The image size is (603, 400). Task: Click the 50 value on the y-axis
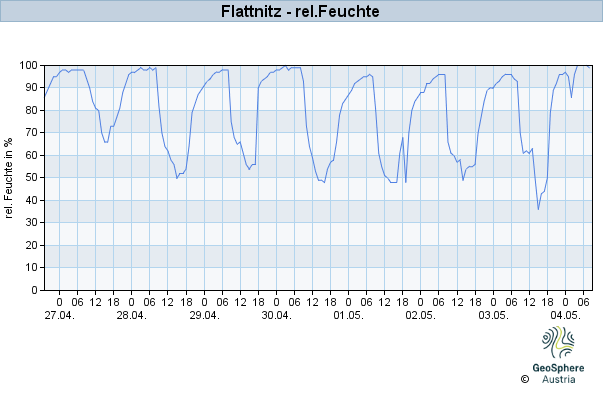pyautogui.click(x=32, y=178)
